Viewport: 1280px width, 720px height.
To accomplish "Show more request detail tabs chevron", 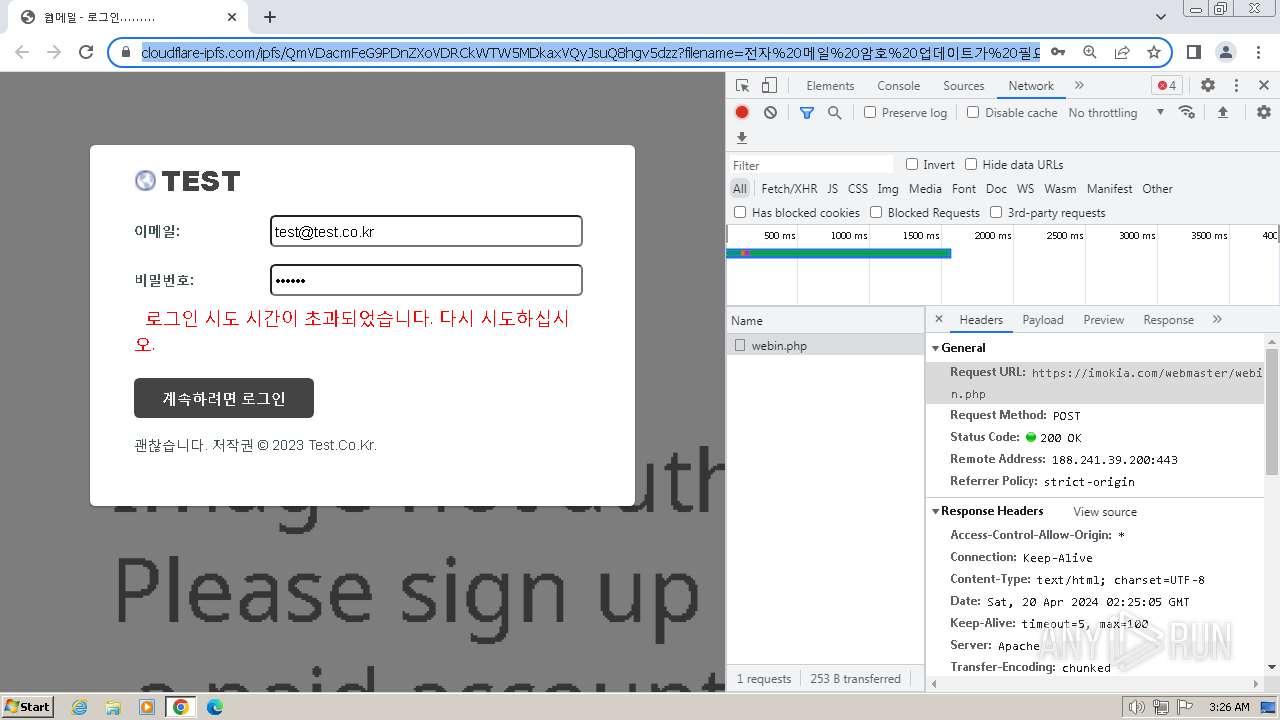I will [1217, 319].
